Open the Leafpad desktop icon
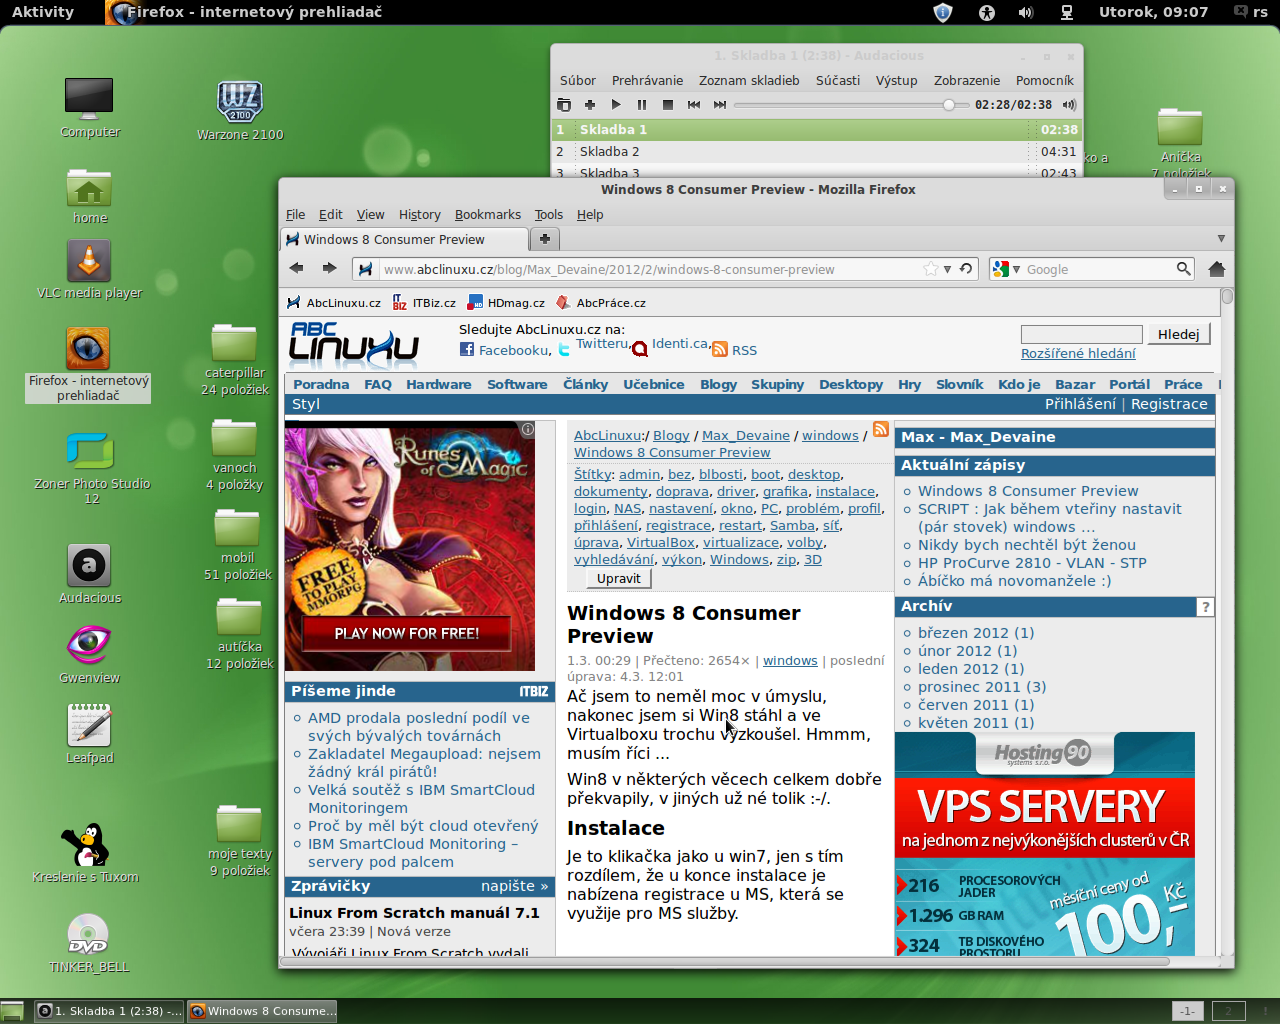 pyautogui.click(x=89, y=734)
